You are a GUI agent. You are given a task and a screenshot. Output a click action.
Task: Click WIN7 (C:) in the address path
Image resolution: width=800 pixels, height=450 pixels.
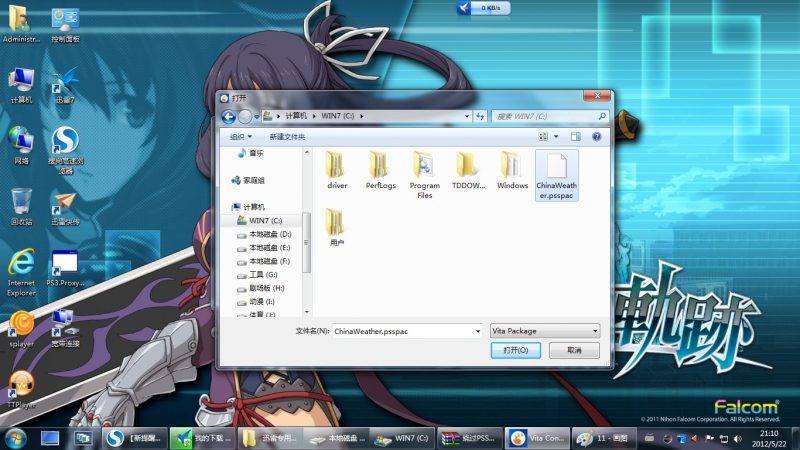click(337, 116)
